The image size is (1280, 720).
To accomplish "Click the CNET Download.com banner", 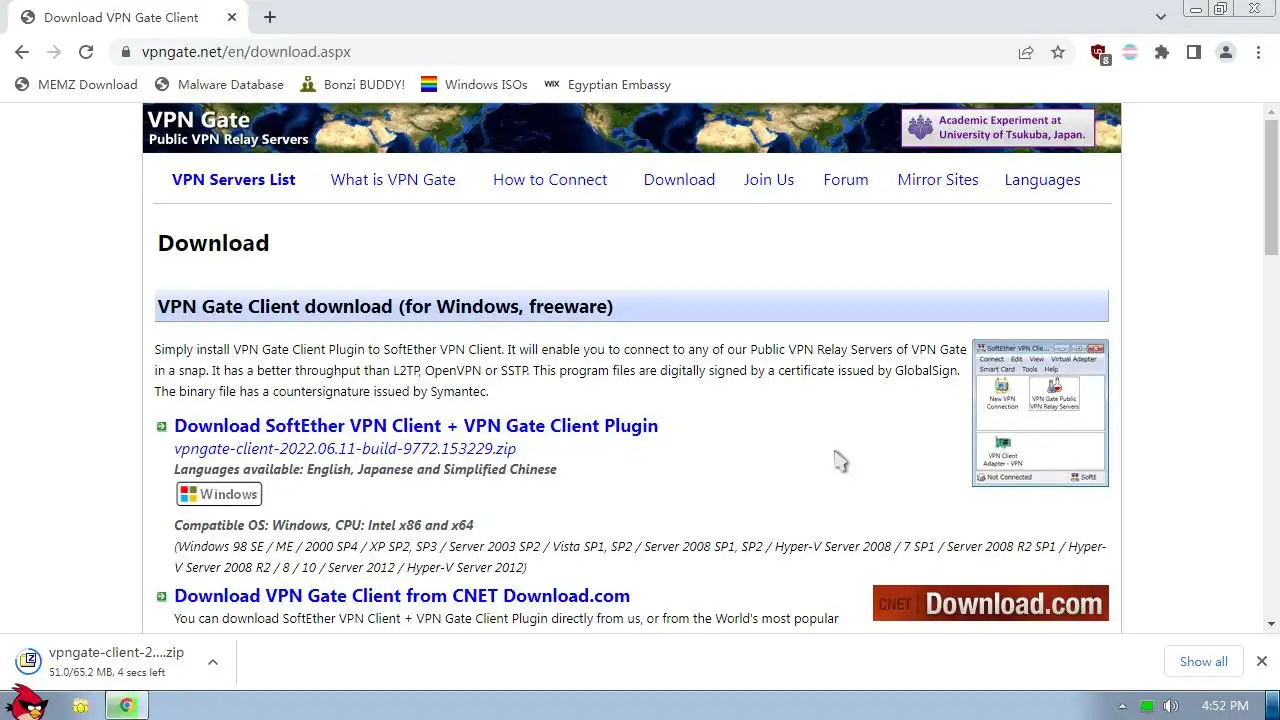I will 991,603.
